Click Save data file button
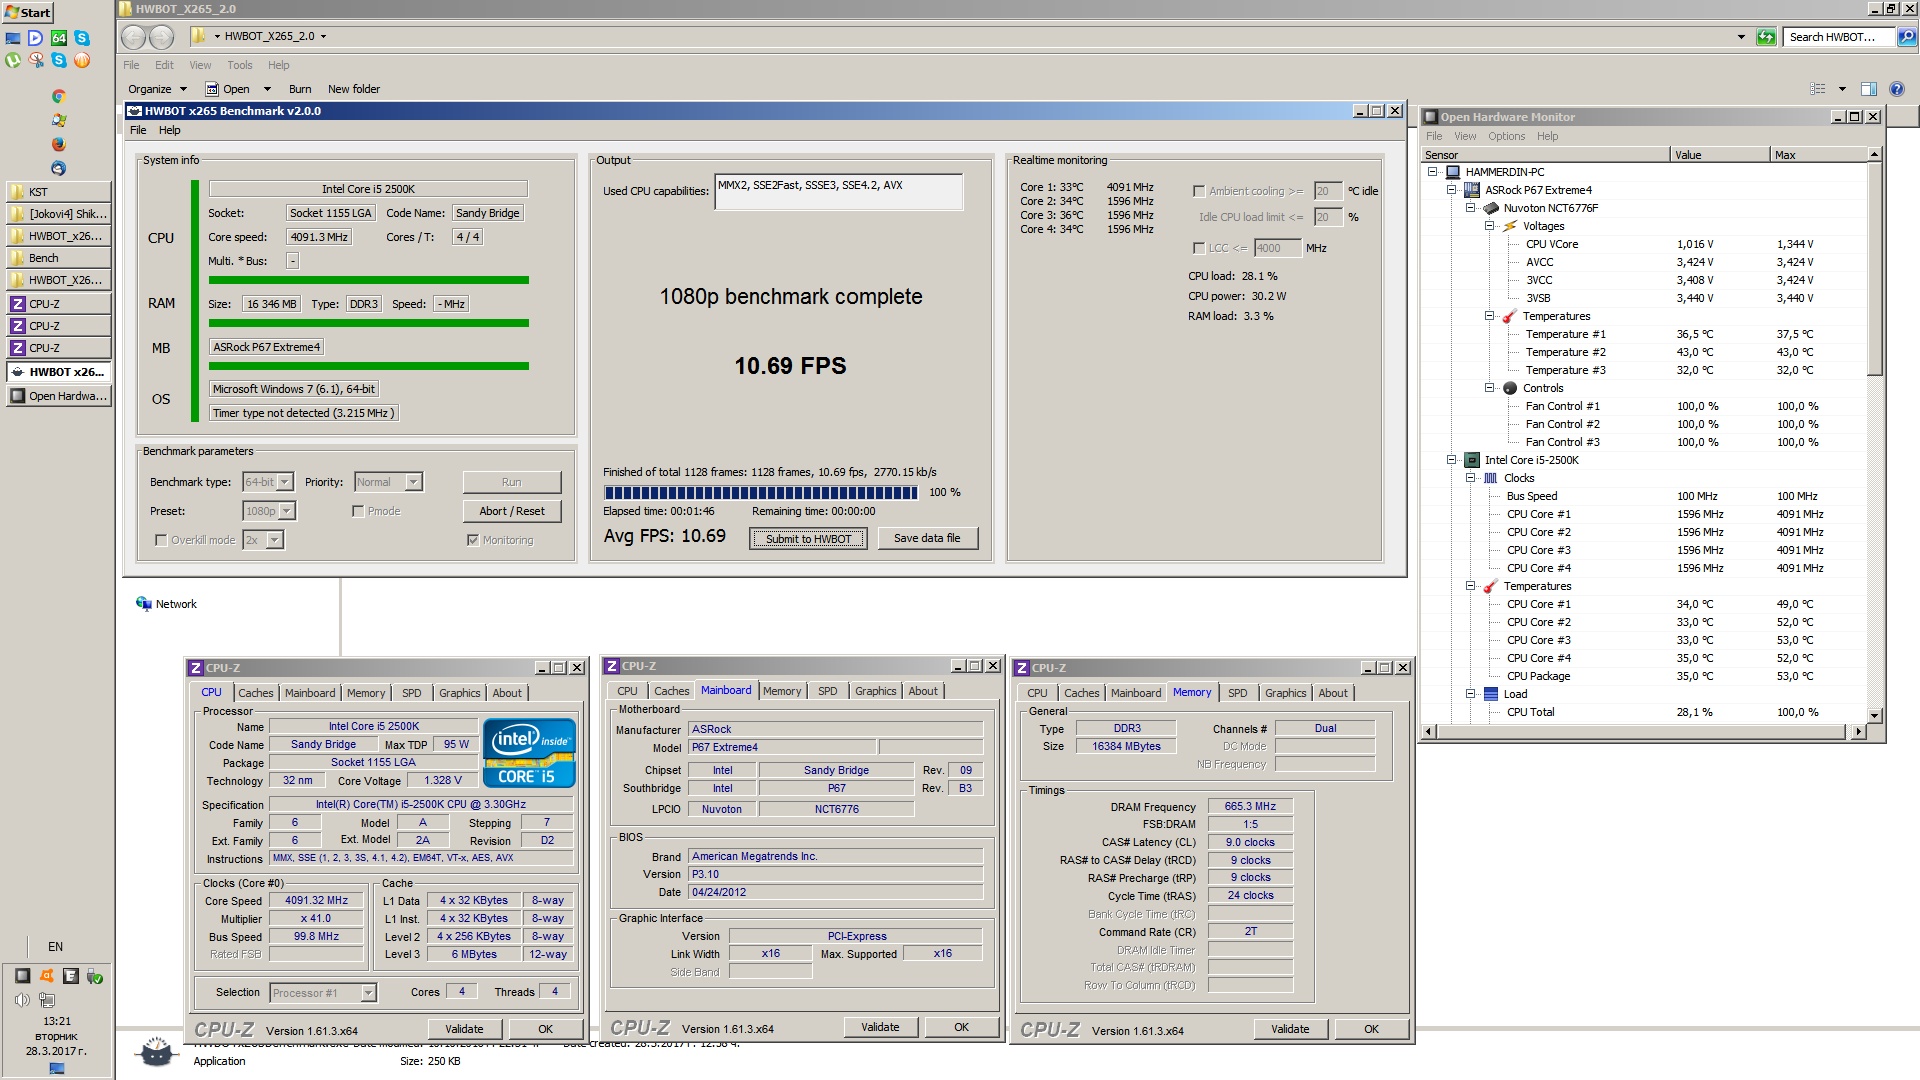This screenshot has width=1920, height=1080. (x=927, y=538)
